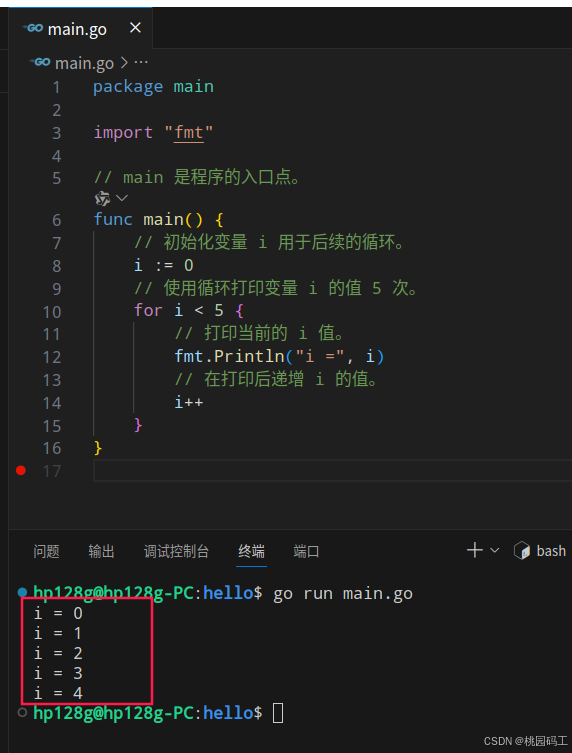Click the Go icon in breadcrumb
Screen dimensions: 572x753
40,62
